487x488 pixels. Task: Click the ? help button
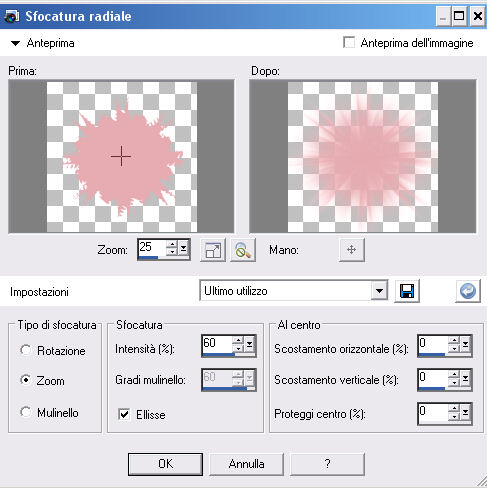327,464
